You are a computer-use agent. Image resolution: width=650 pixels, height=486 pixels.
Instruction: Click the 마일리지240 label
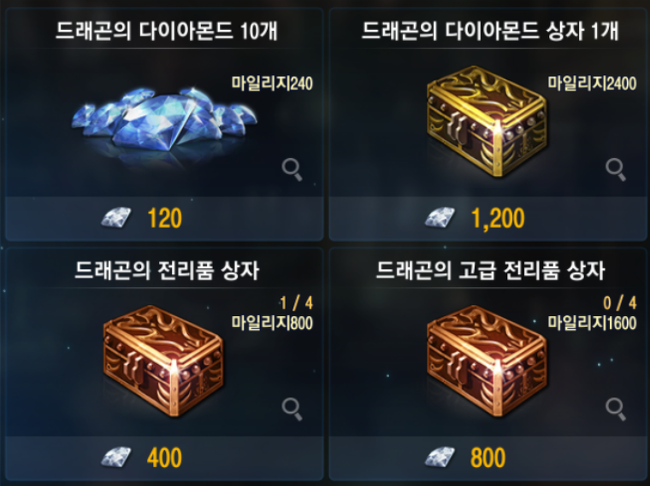click(272, 83)
